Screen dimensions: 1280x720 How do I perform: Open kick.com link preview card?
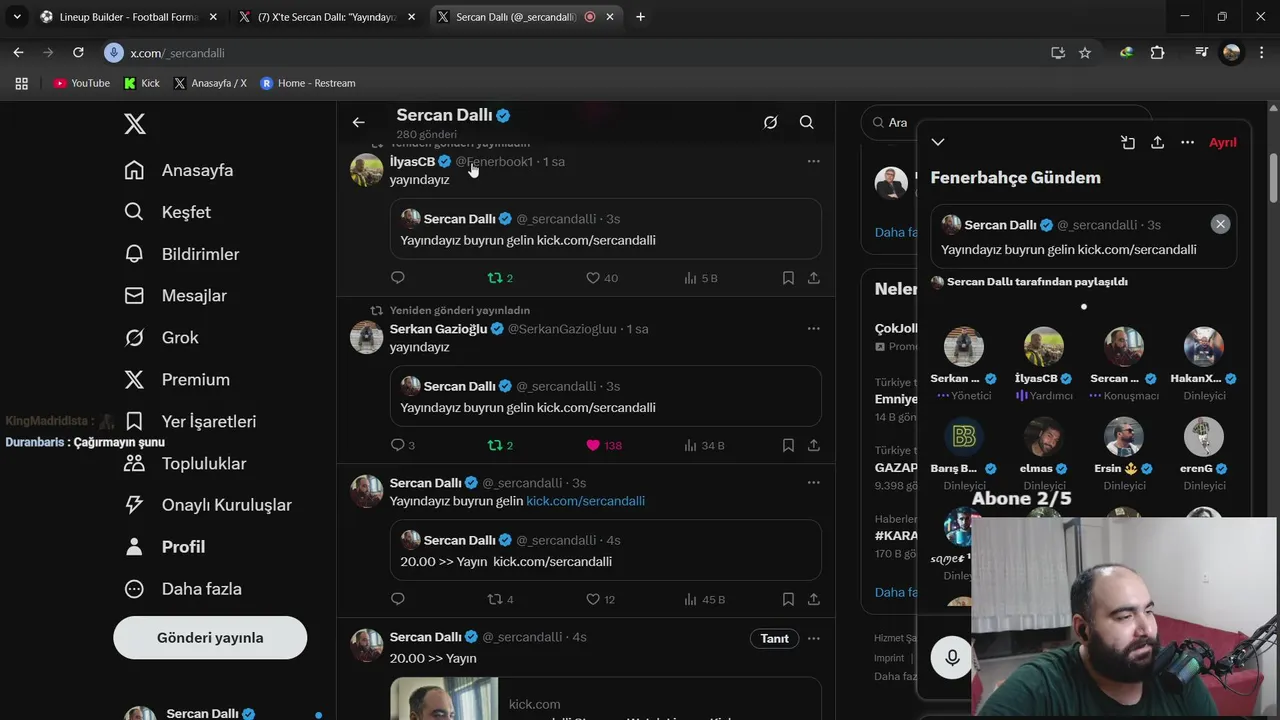tap(605, 698)
